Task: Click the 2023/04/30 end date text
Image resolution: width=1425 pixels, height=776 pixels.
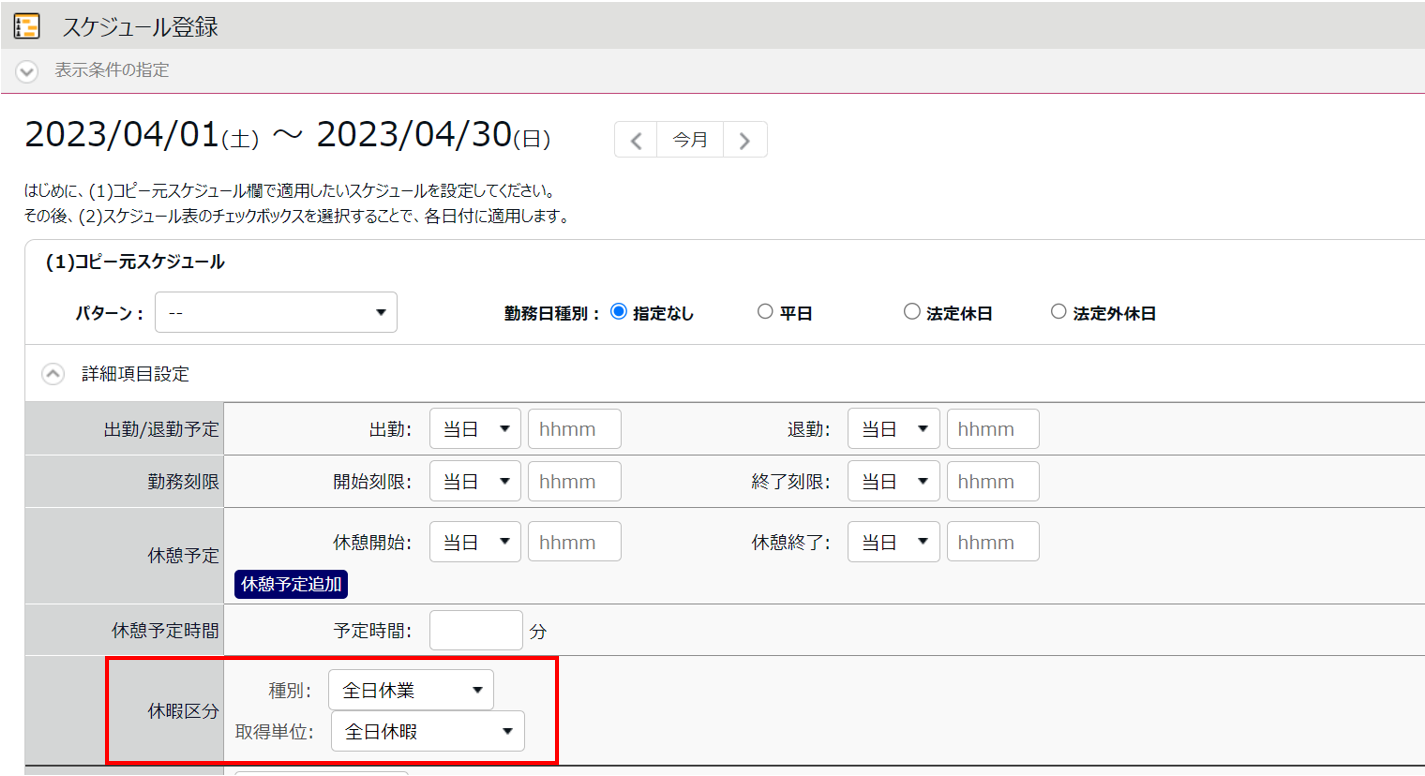Action: (414, 135)
